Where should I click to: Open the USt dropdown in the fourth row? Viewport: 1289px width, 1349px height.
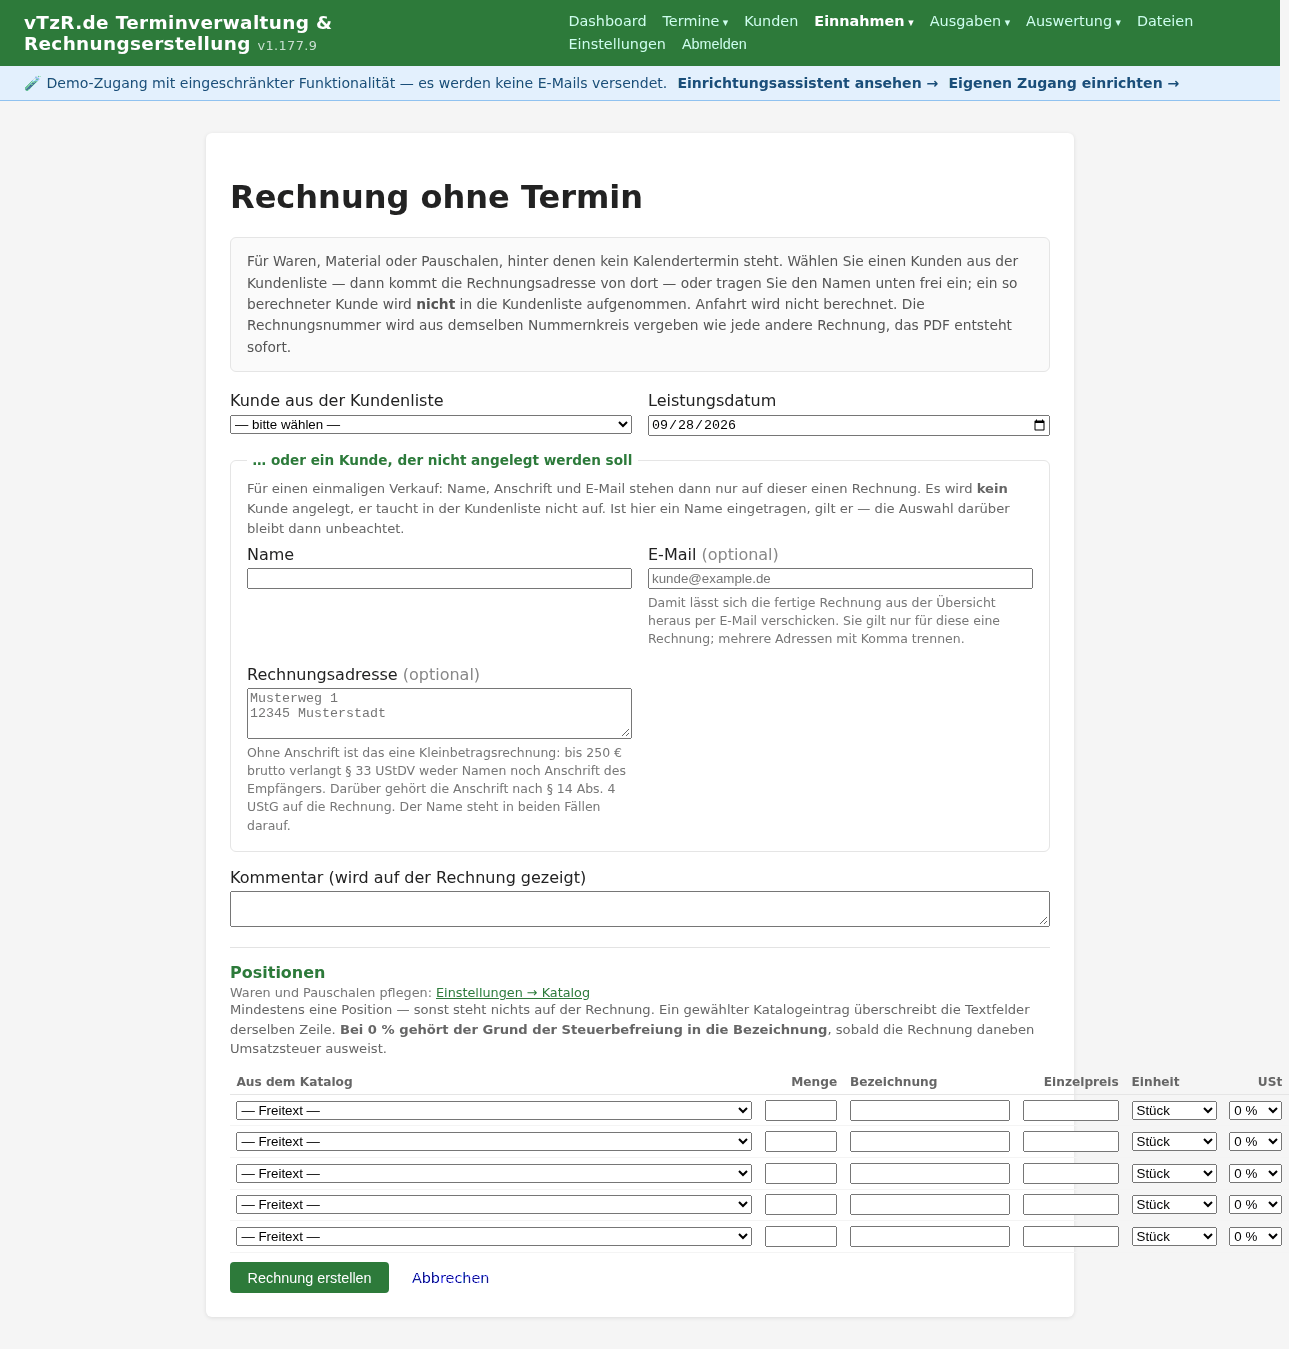pyautogui.click(x=1255, y=1205)
